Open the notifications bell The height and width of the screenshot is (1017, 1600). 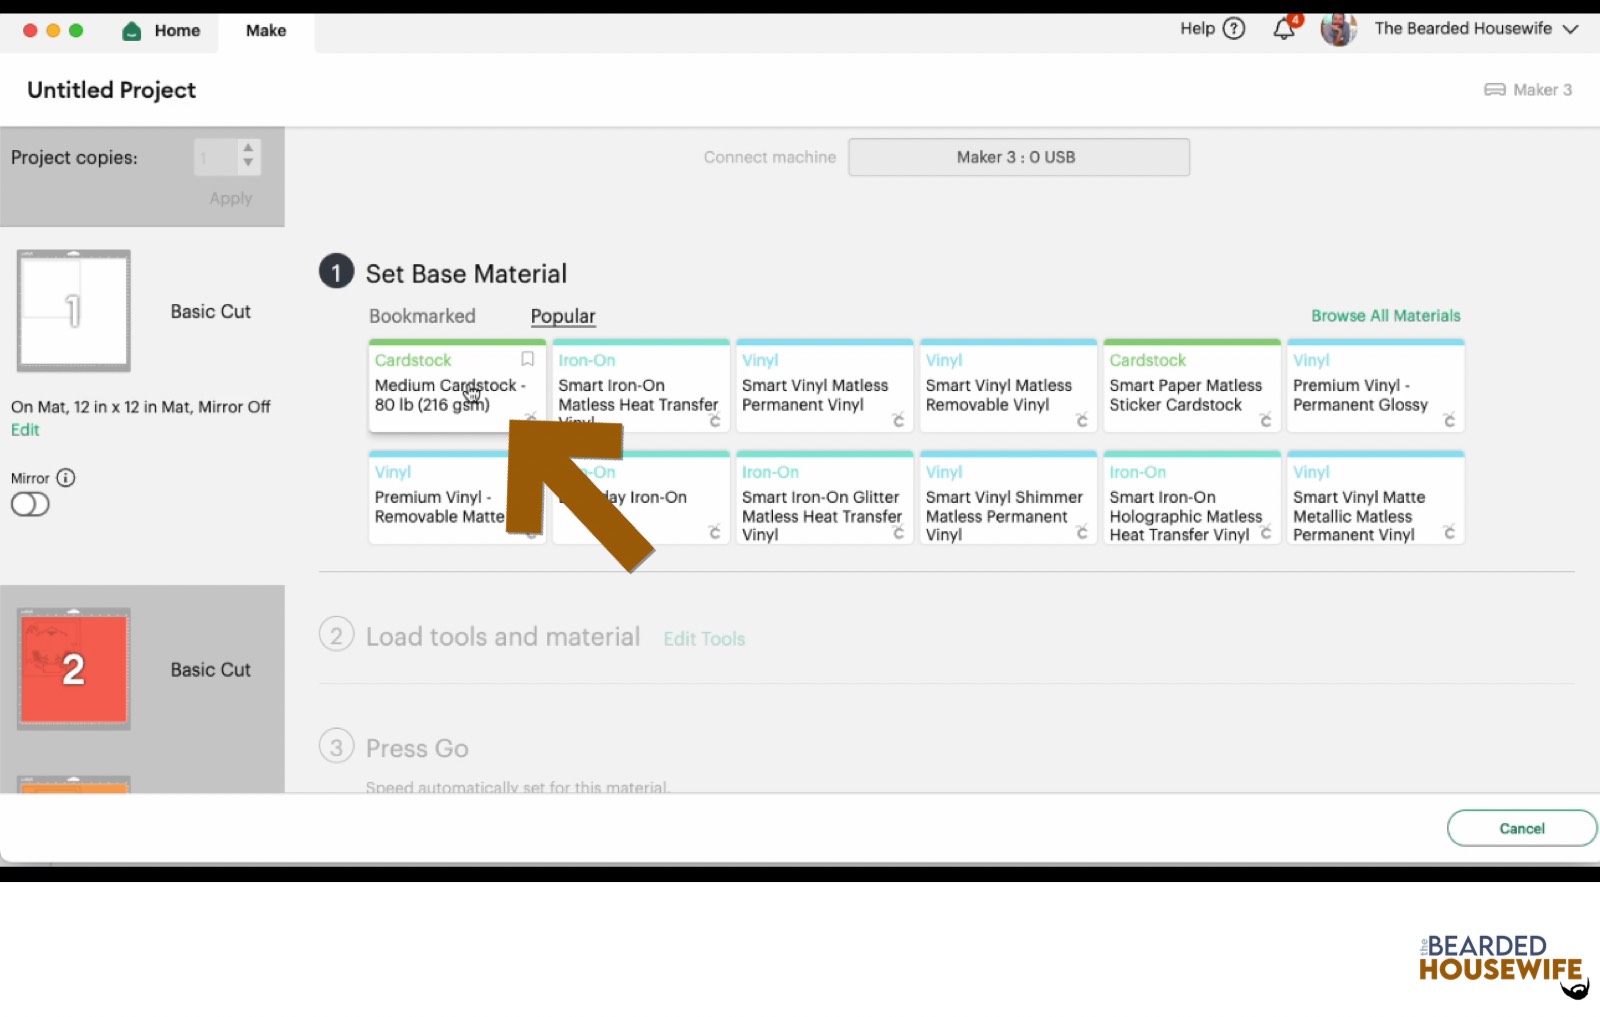1284,29
